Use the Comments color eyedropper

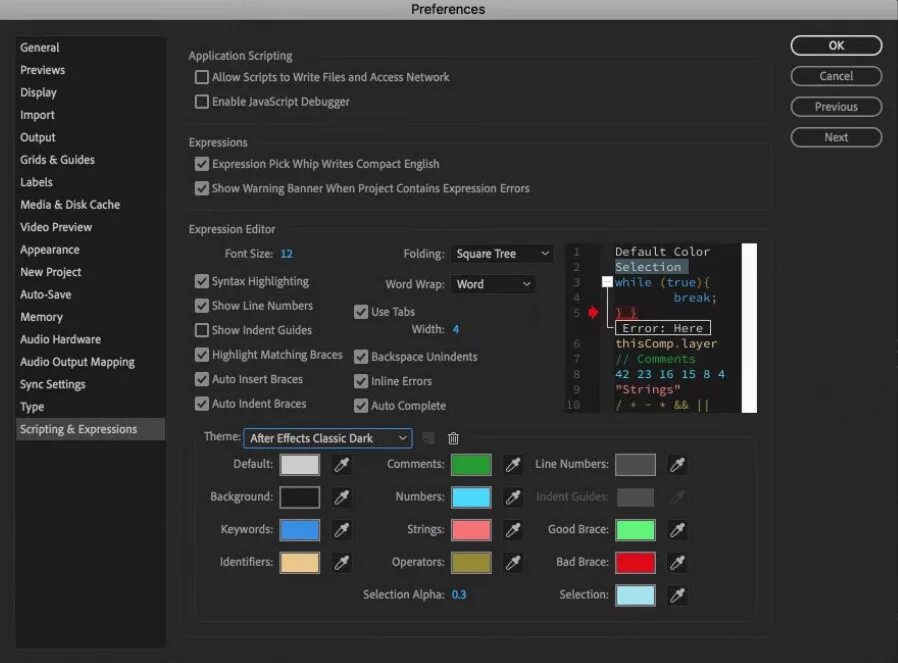[513, 464]
